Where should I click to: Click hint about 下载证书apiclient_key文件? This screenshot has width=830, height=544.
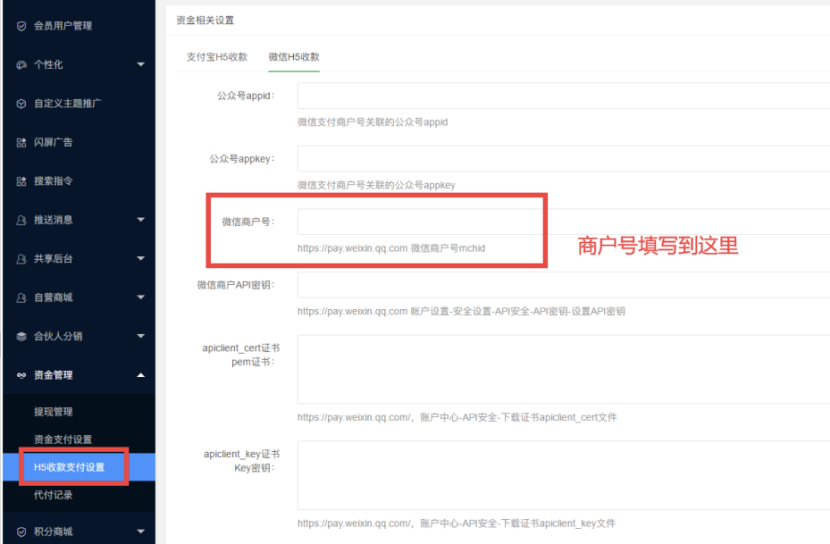tap(456, 523)
